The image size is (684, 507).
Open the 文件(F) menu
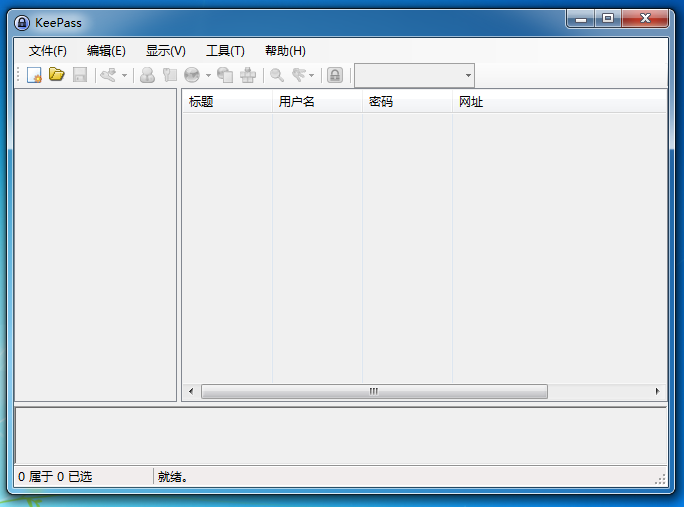point(48,51)
